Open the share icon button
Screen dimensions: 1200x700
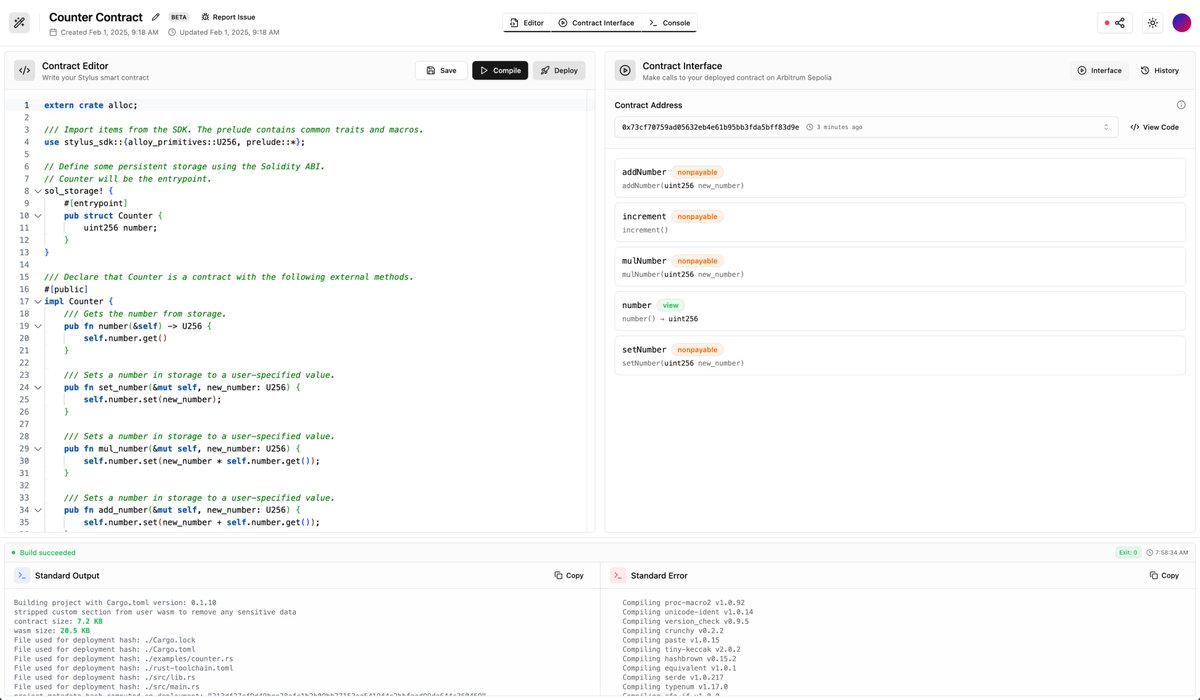1114,23
